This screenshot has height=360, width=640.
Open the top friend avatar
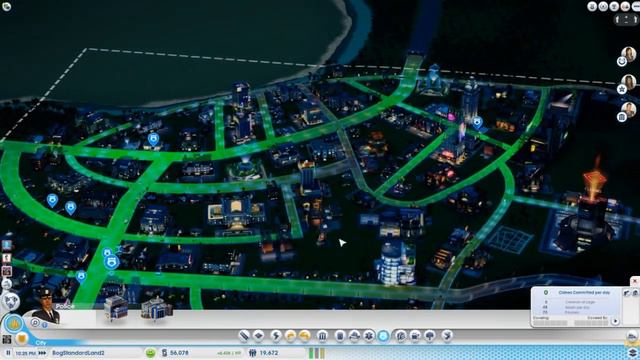click(x=629, y=53)
